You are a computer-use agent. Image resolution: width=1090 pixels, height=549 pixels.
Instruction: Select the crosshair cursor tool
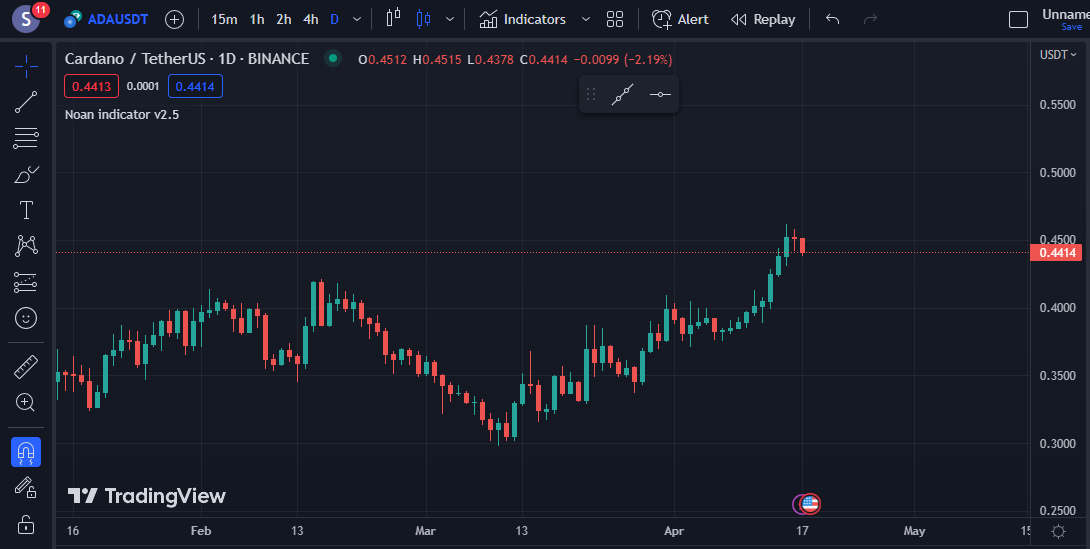click(26, 66)
